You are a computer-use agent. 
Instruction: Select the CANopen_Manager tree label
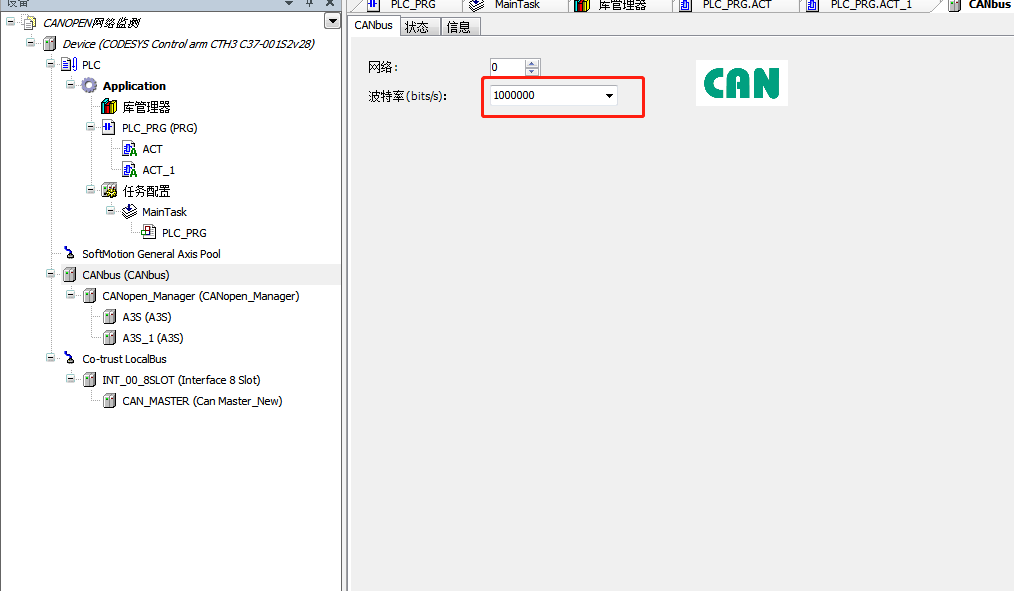click(x=200, y=296)
